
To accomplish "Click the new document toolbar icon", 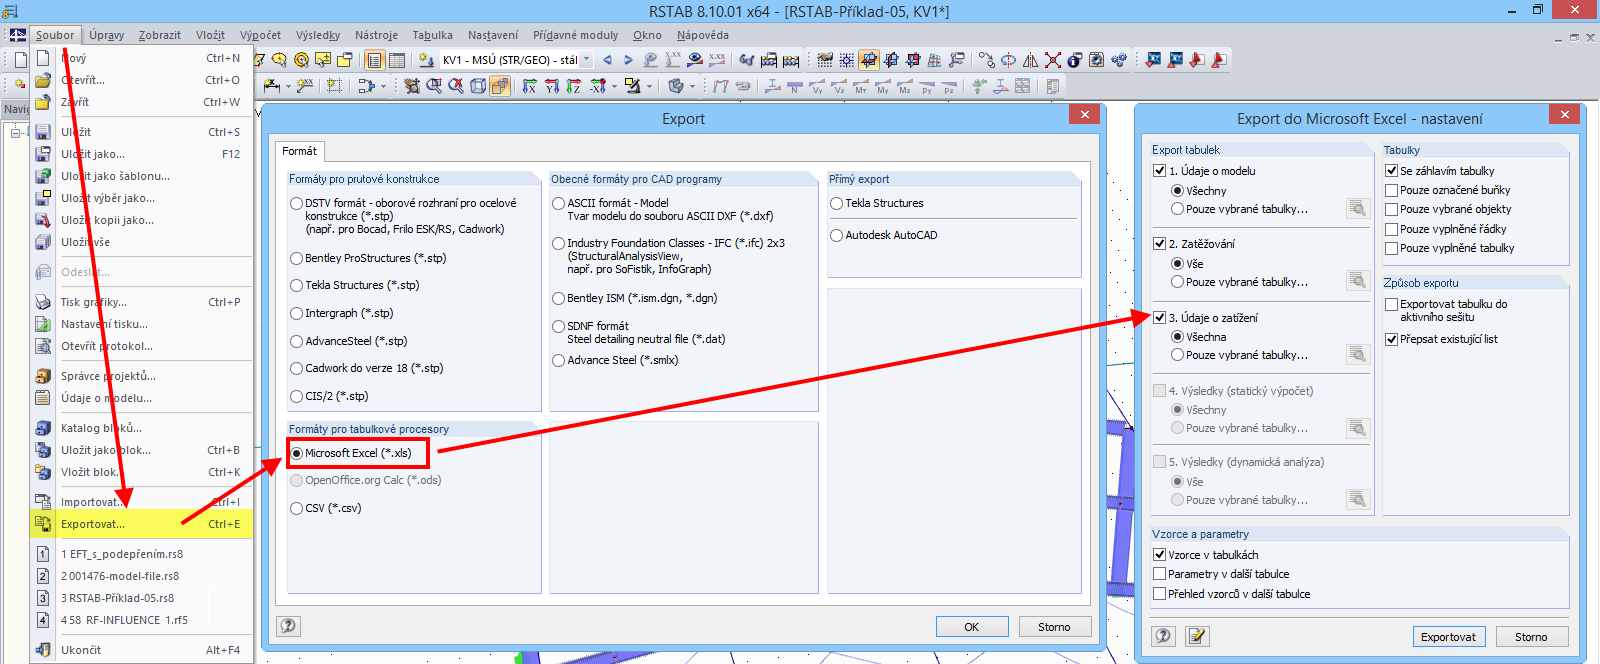I will 19,59.
